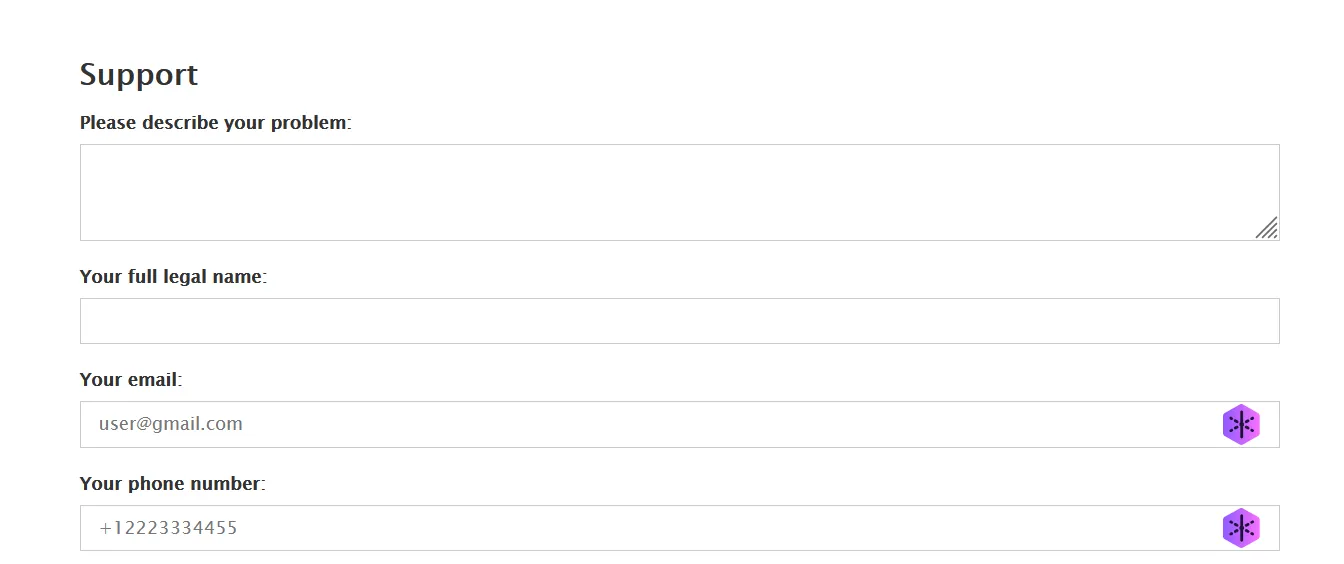Click the resize handle of the problem textarea
Screen dimensions: 1344x564
coord(1267,228)
